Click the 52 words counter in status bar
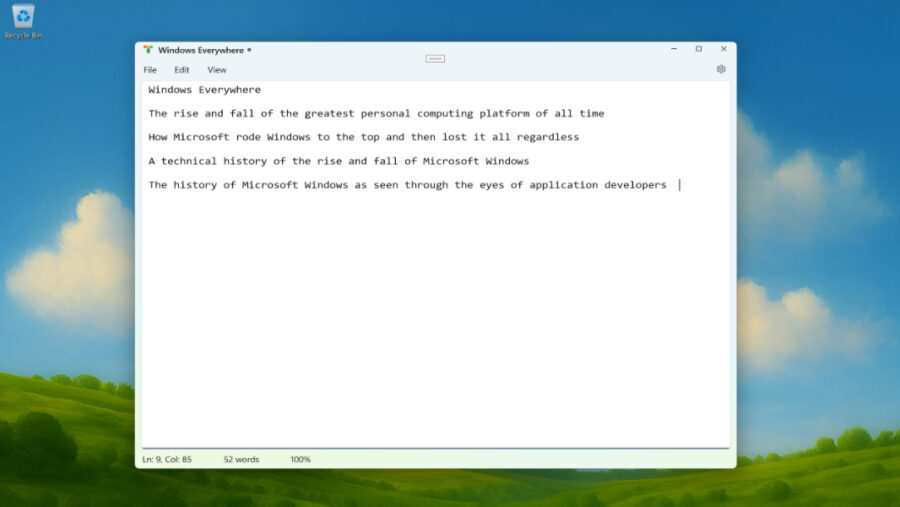 coord(241,460)
